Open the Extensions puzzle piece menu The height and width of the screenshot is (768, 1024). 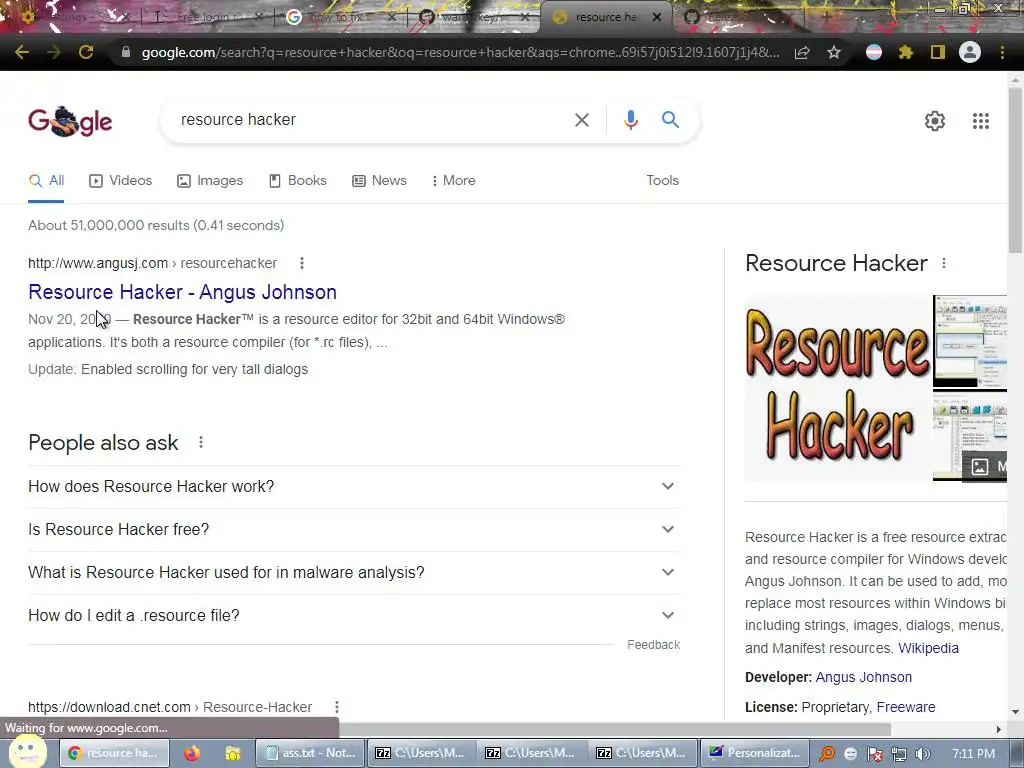[906, 52]
